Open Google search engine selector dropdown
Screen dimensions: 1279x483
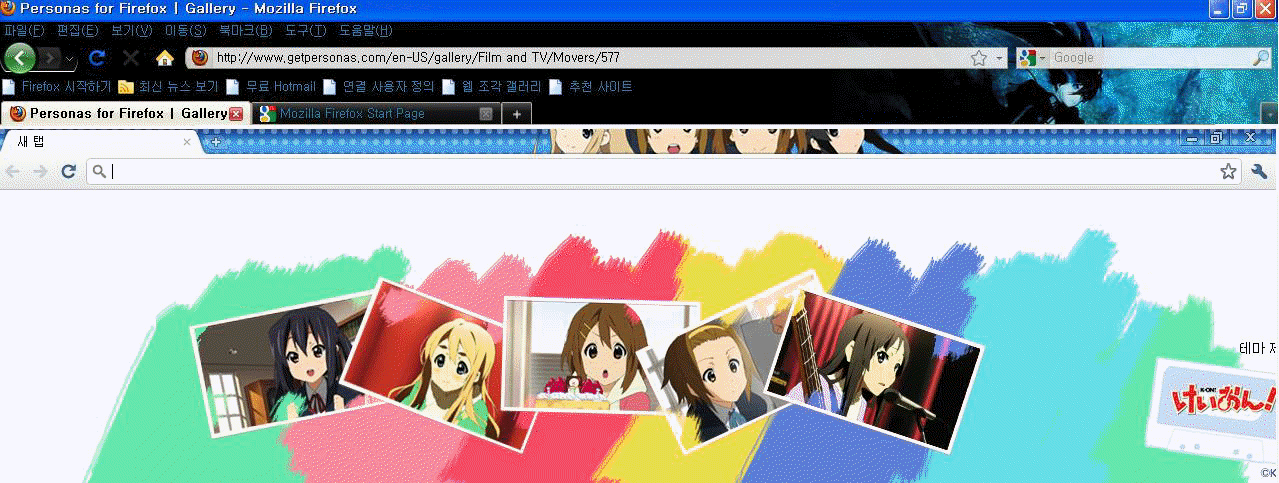point(1041,58)
